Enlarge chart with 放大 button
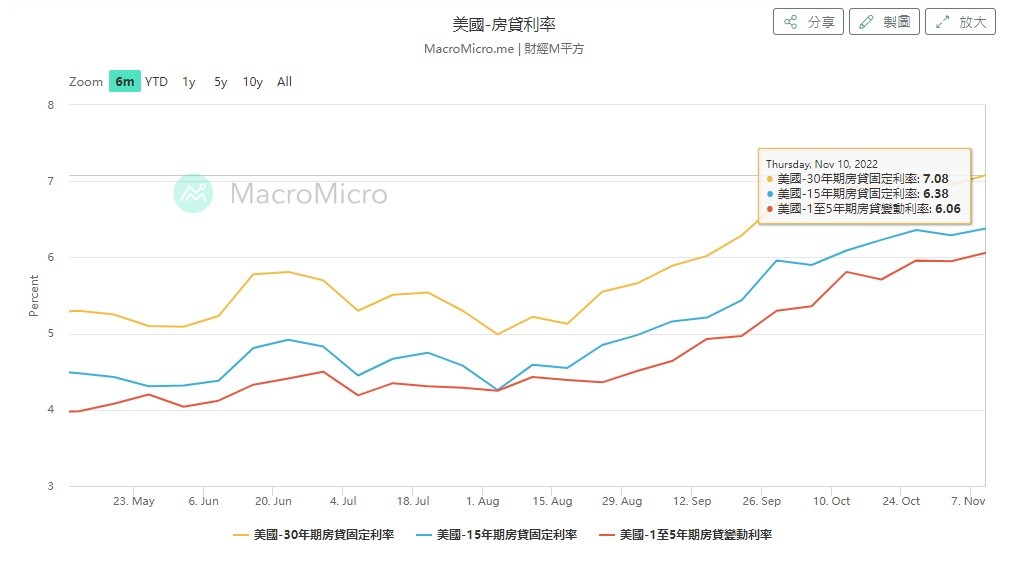Screen dimensions: 1019x566 pyautogui.click(x=961, y=22)
